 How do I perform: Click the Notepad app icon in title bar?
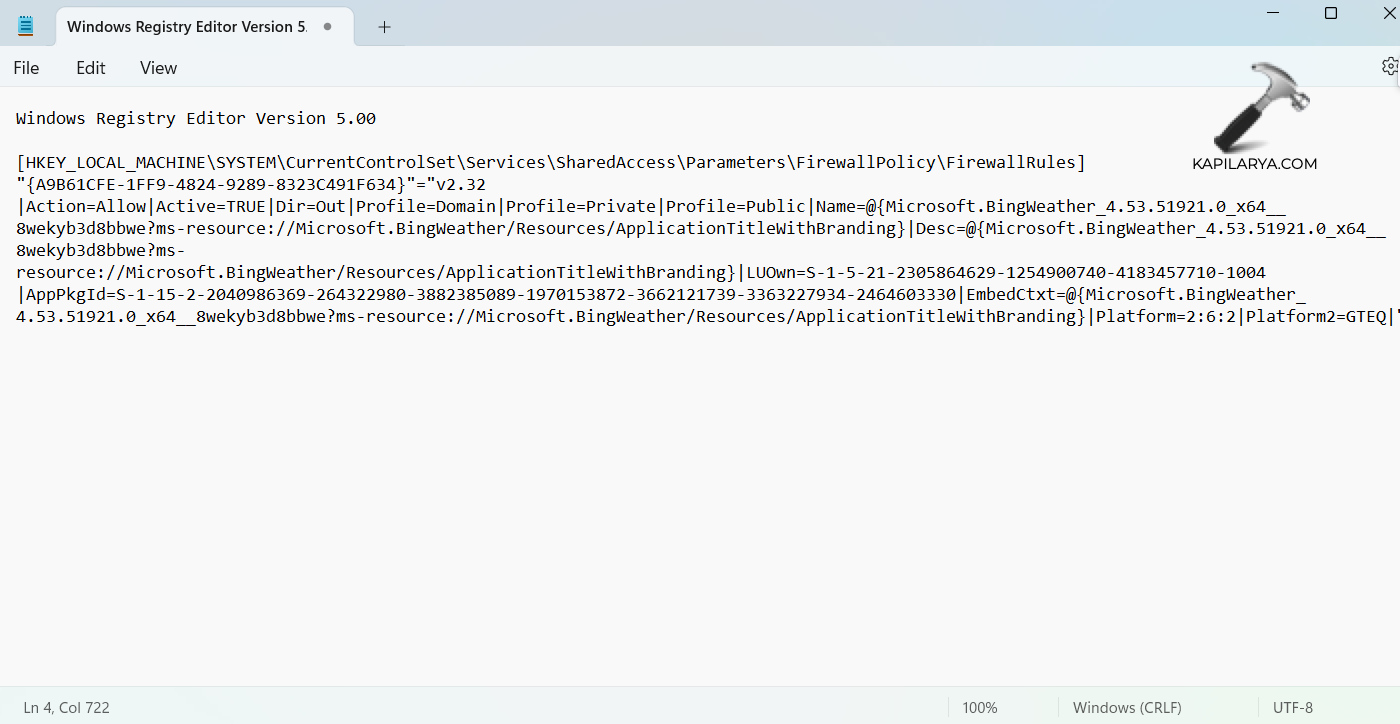(26, 27)
